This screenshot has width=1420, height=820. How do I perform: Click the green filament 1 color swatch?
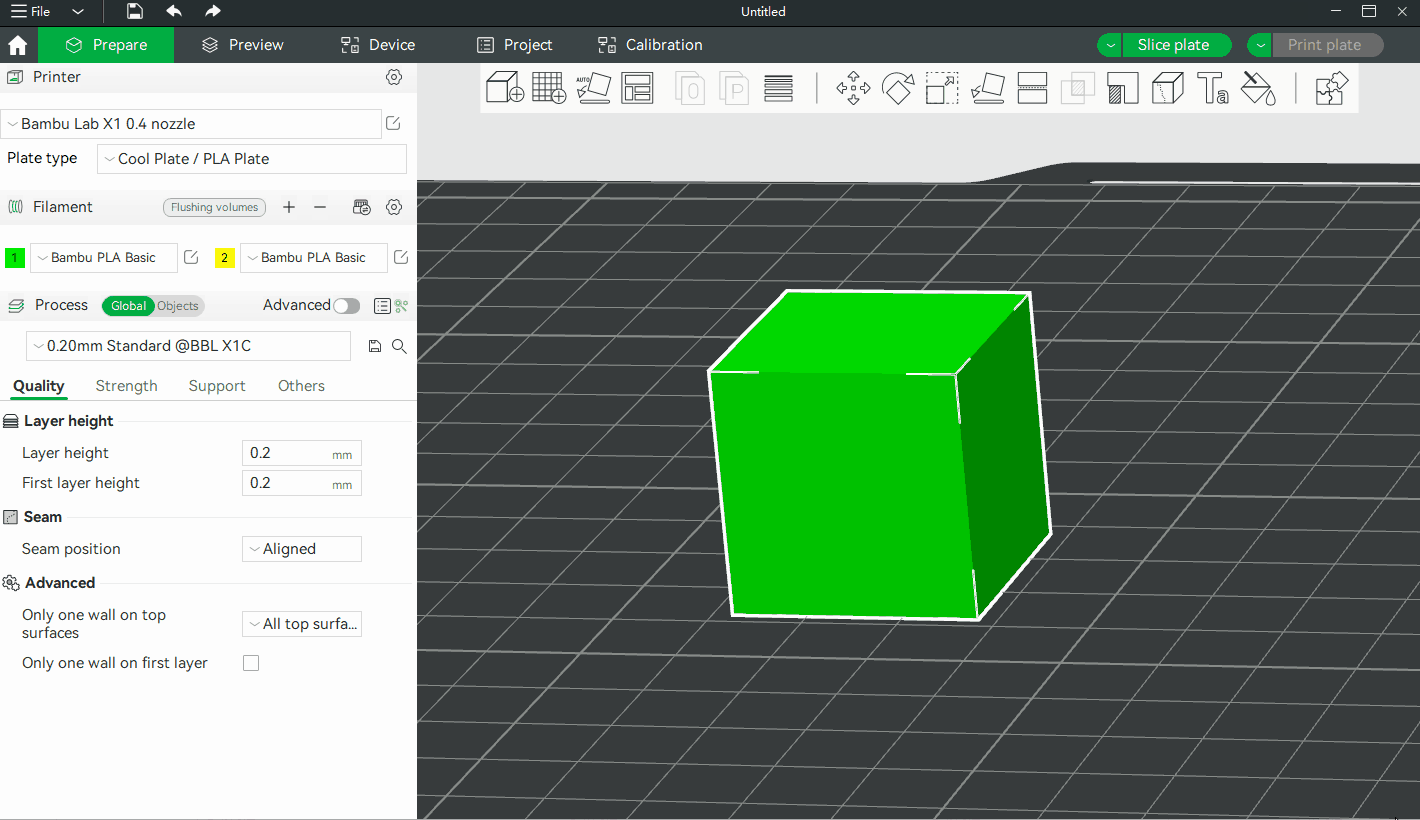pos(15,258)
